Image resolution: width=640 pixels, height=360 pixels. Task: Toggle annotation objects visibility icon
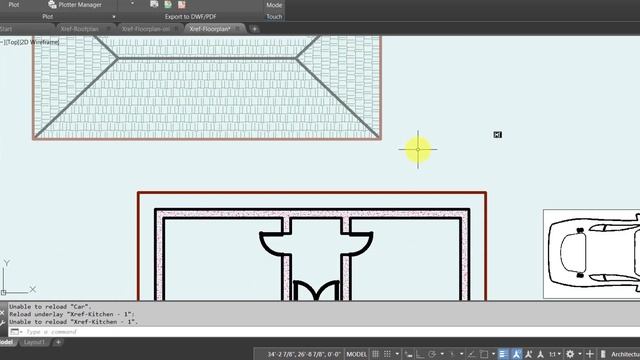(x=517, y=354)
